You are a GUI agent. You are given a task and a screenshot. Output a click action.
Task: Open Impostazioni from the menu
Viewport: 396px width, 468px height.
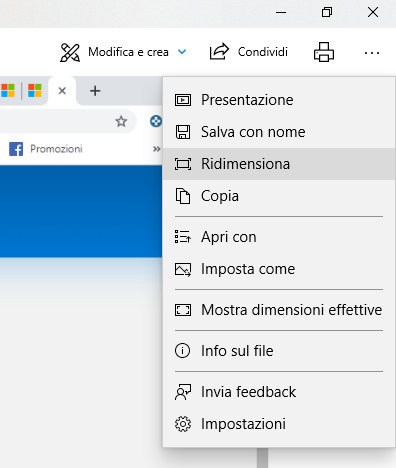[279, 424]
